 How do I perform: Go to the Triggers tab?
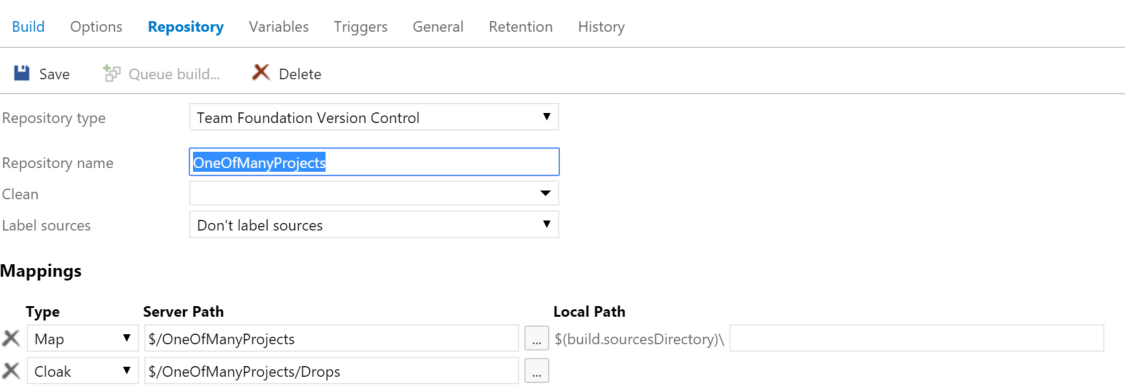coord(360,27)
